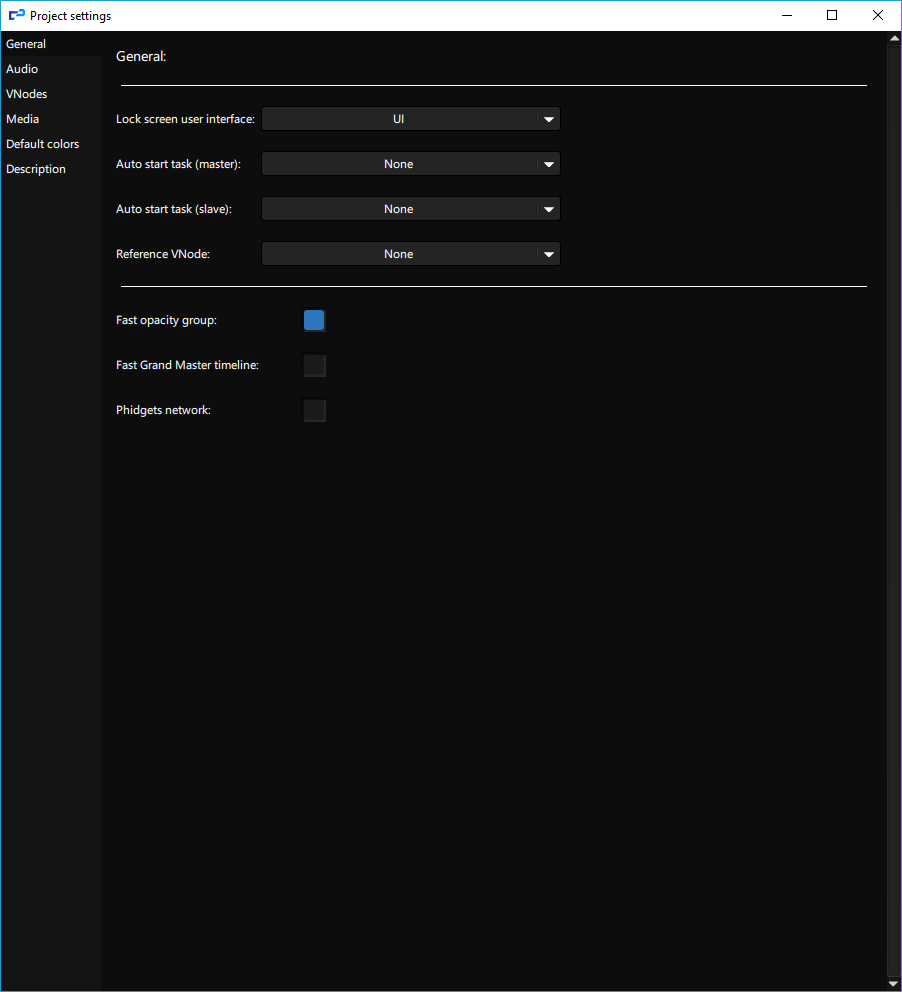Viewport: 902px width, 992px height.
Task: Click the Project settings app icon
Action: [x=16, y=16]
